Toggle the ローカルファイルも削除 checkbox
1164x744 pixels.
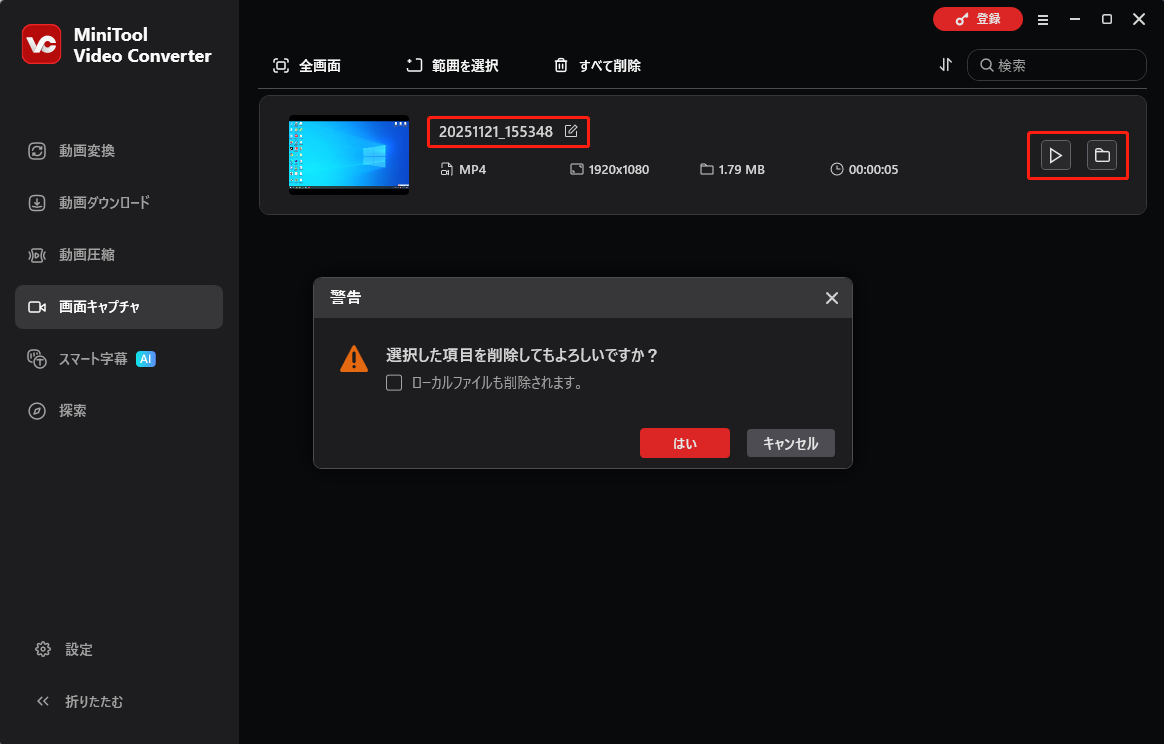tap(394, 382)
